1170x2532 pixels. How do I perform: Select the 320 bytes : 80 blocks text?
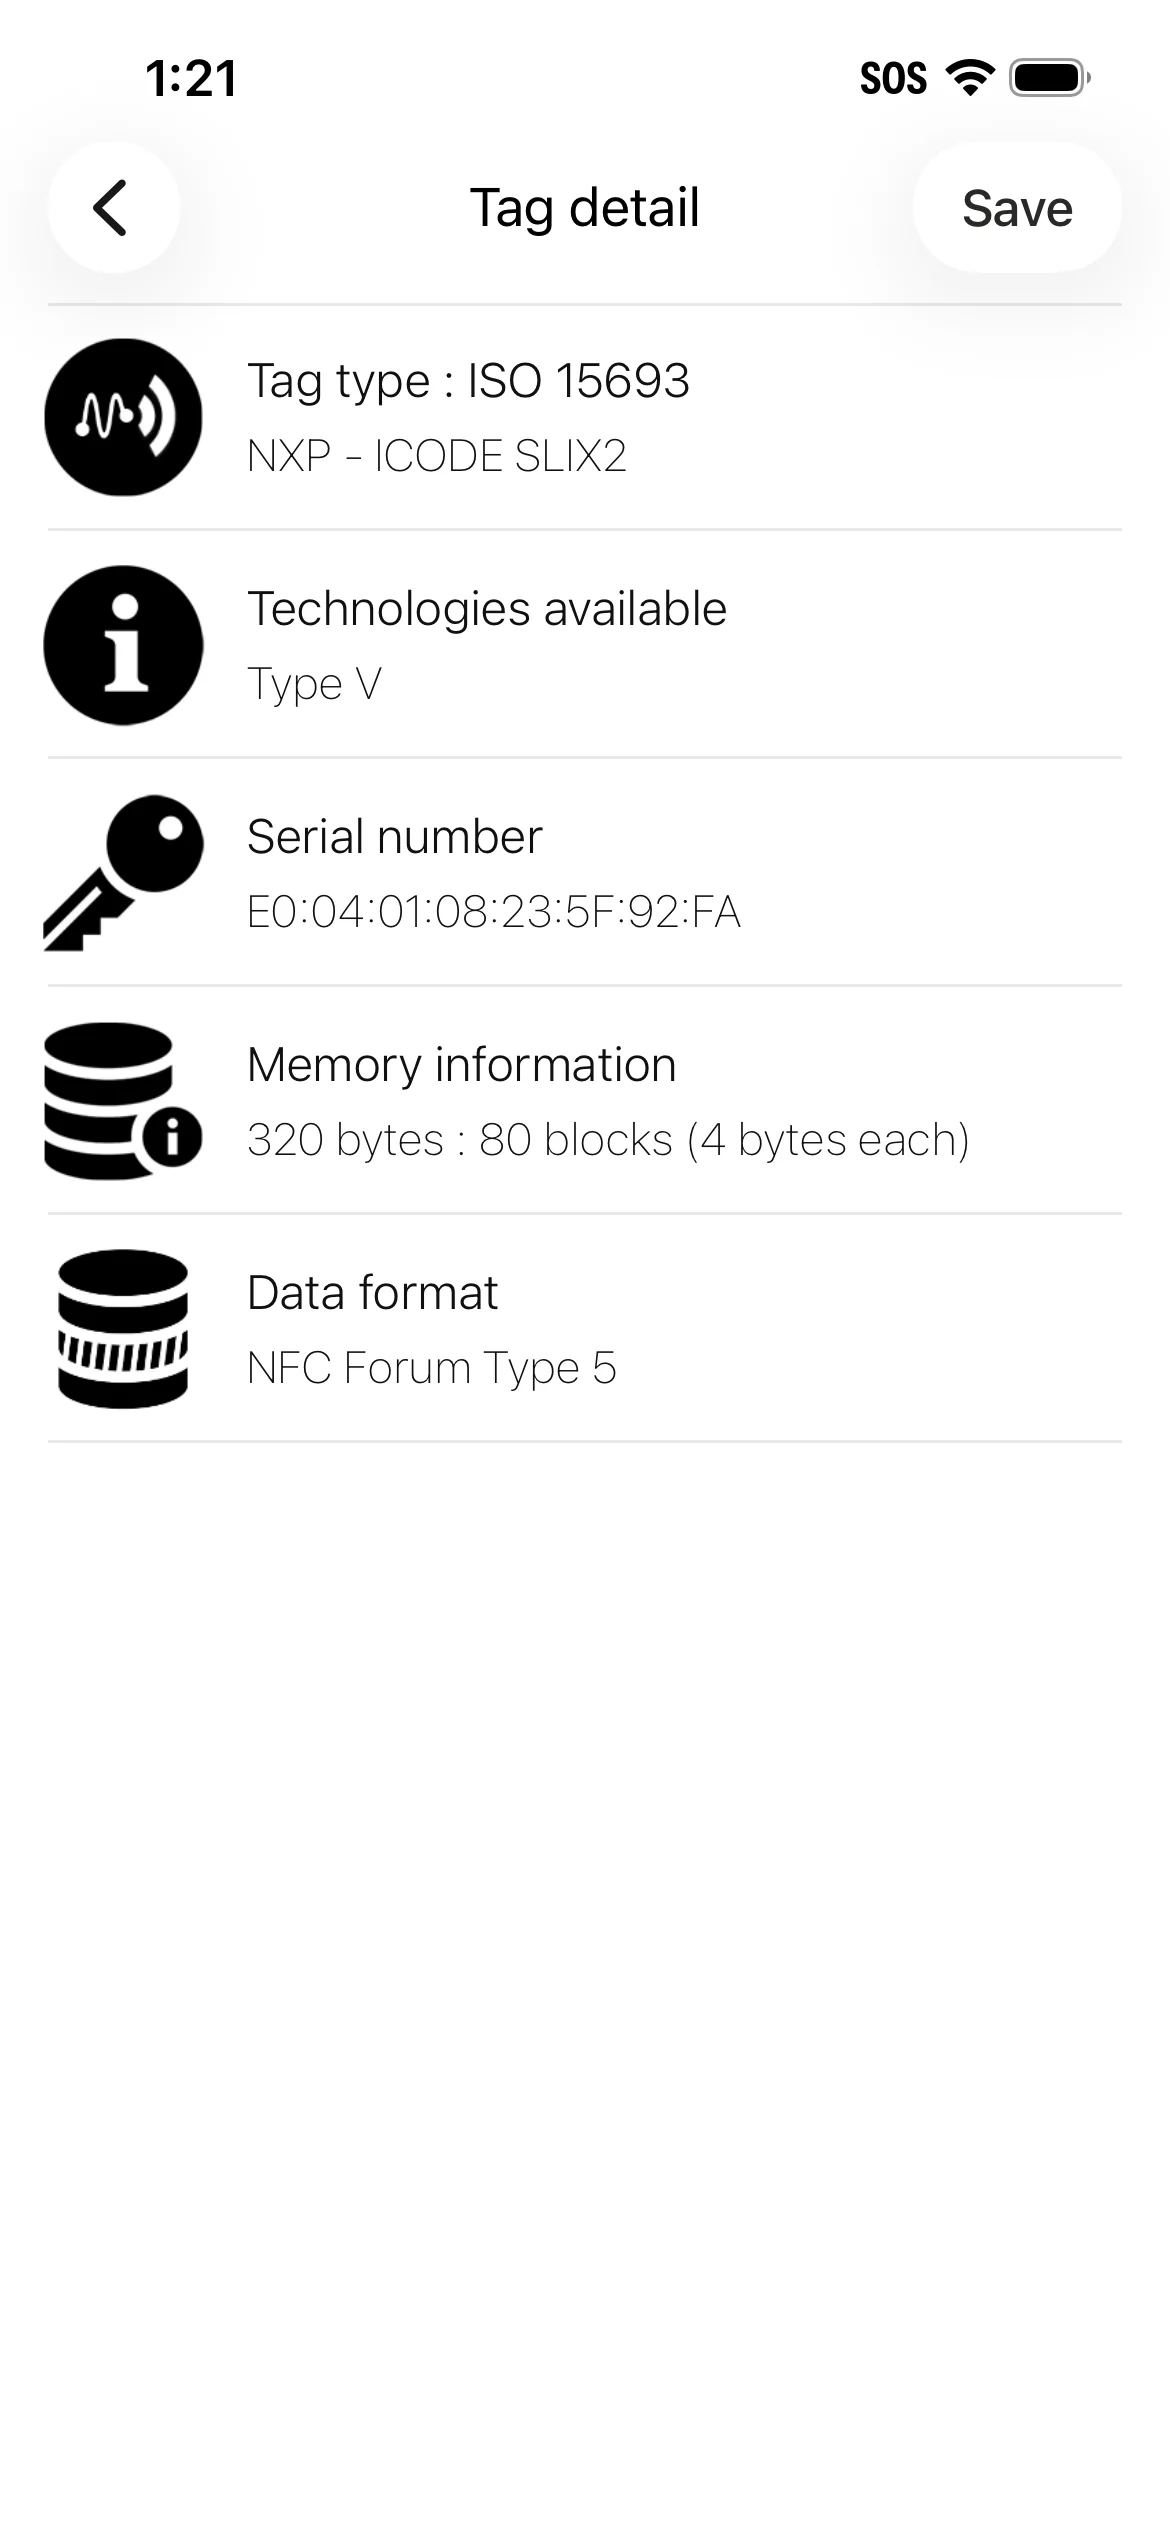coord(460,1140)
